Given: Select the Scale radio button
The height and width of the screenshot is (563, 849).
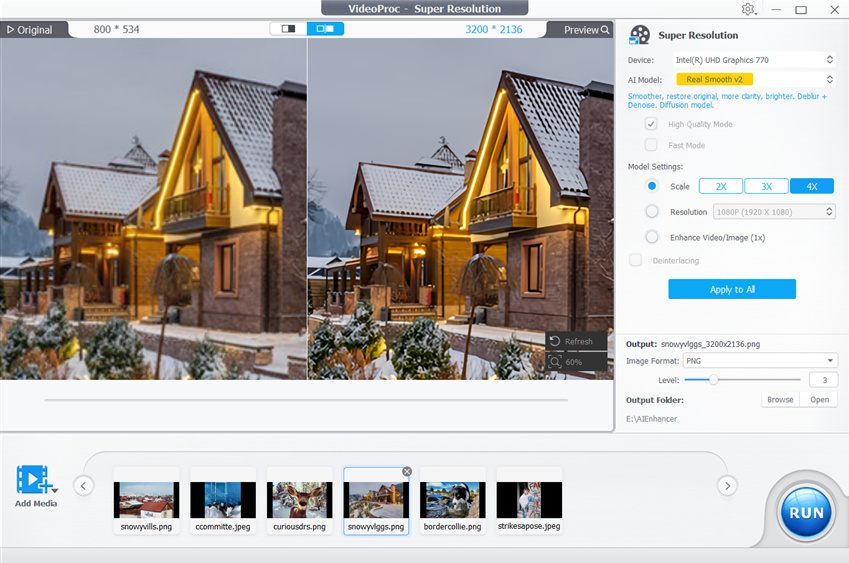Looking at the screenshot, I should 652,186.
